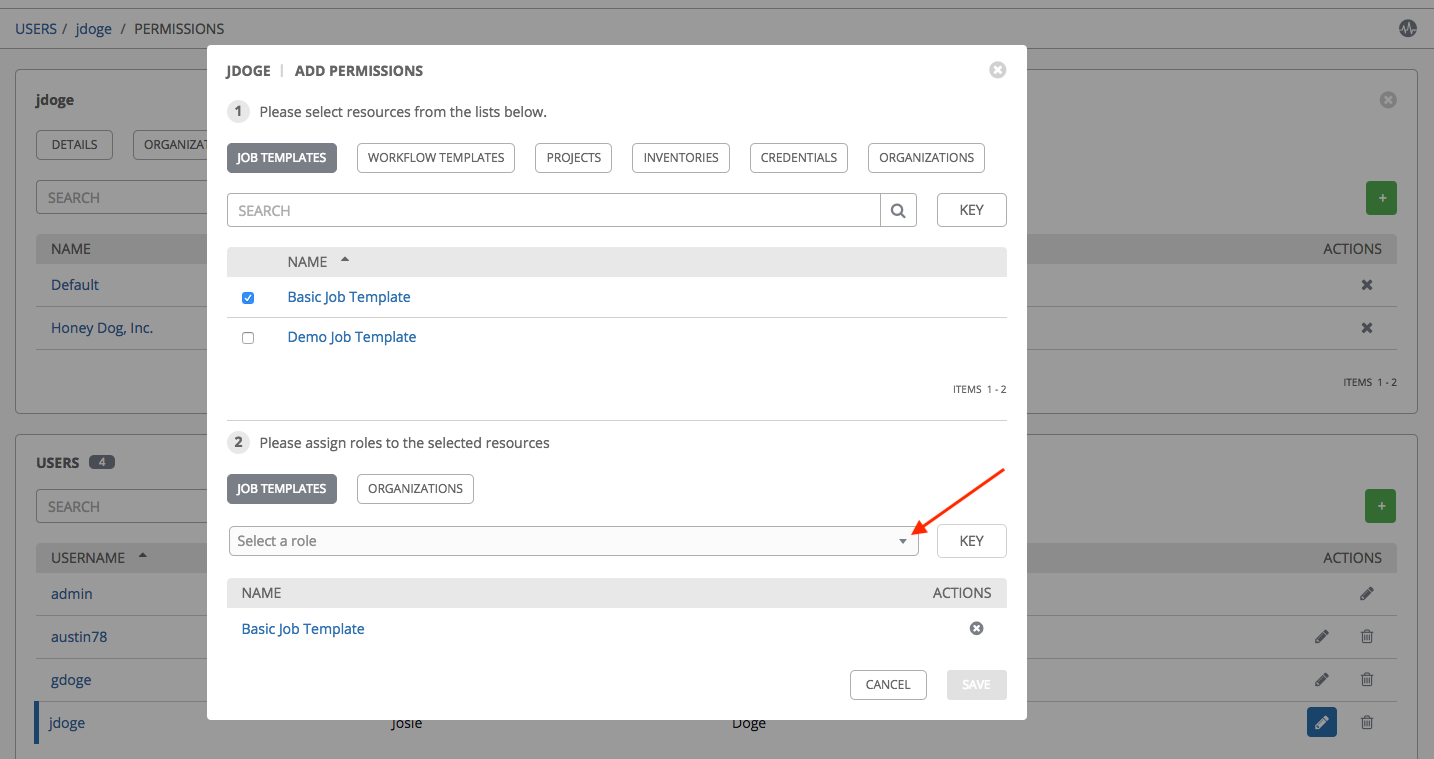The image size is (1434, 759).
Task: Open the austin78 user link
Action: coord(79,636)
